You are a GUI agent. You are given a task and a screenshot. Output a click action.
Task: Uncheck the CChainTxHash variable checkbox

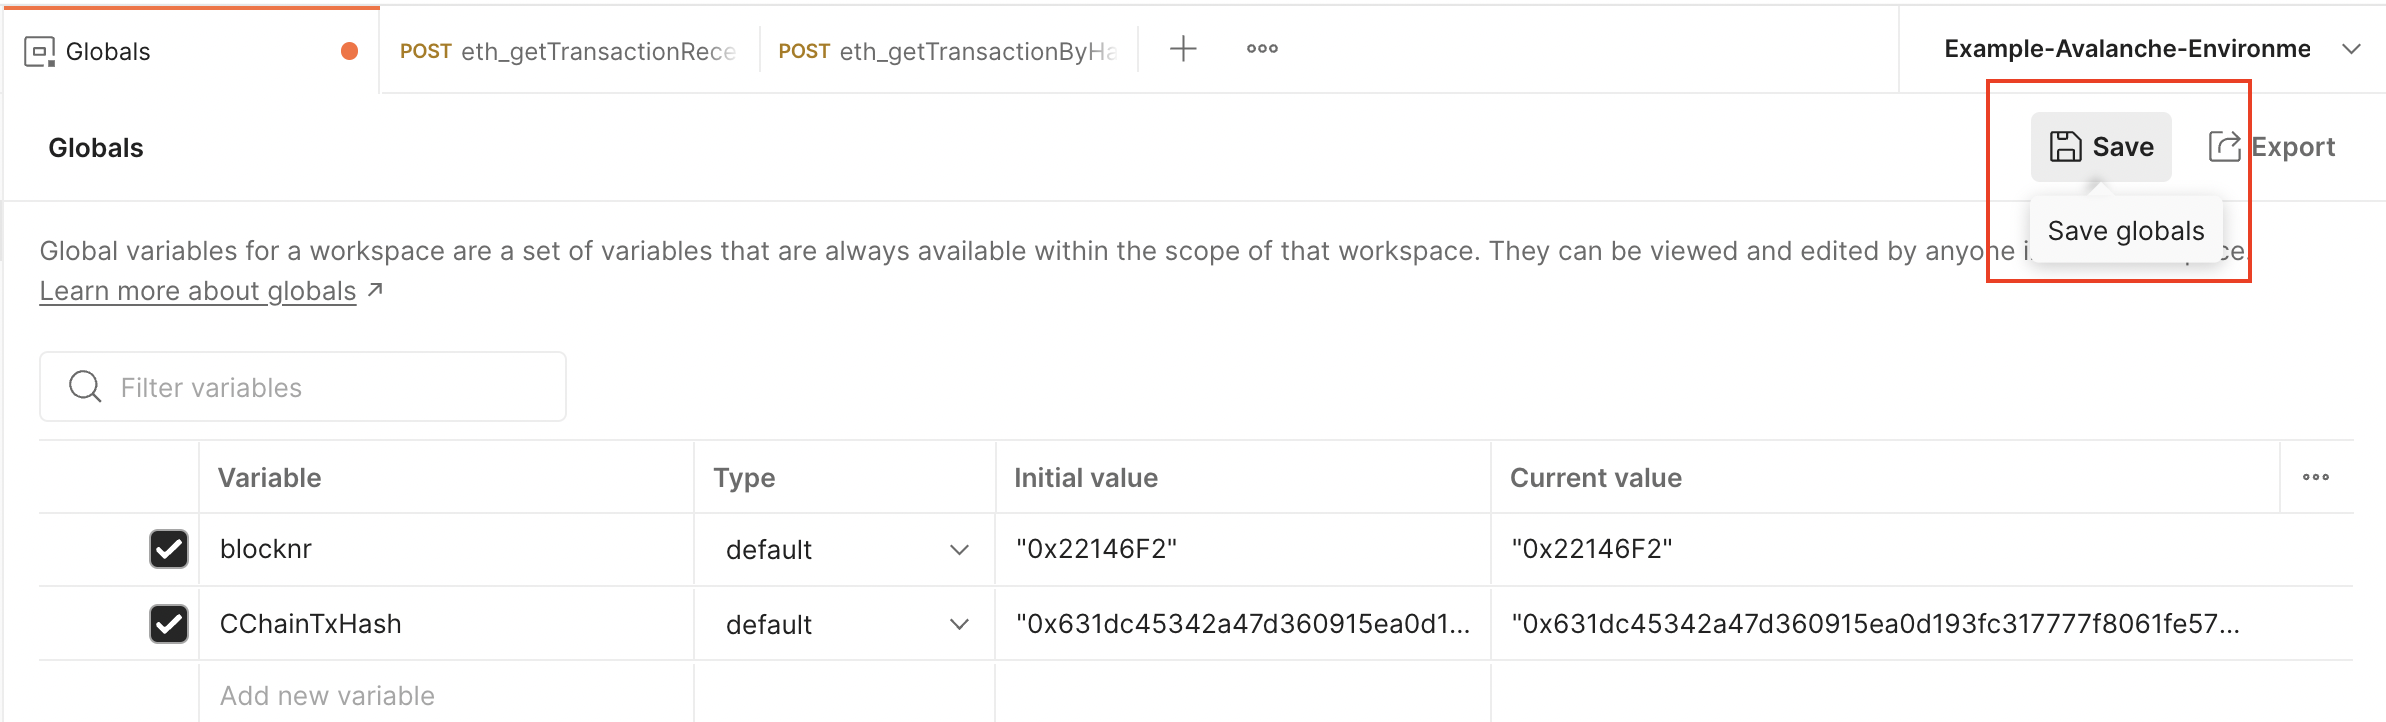169,624
